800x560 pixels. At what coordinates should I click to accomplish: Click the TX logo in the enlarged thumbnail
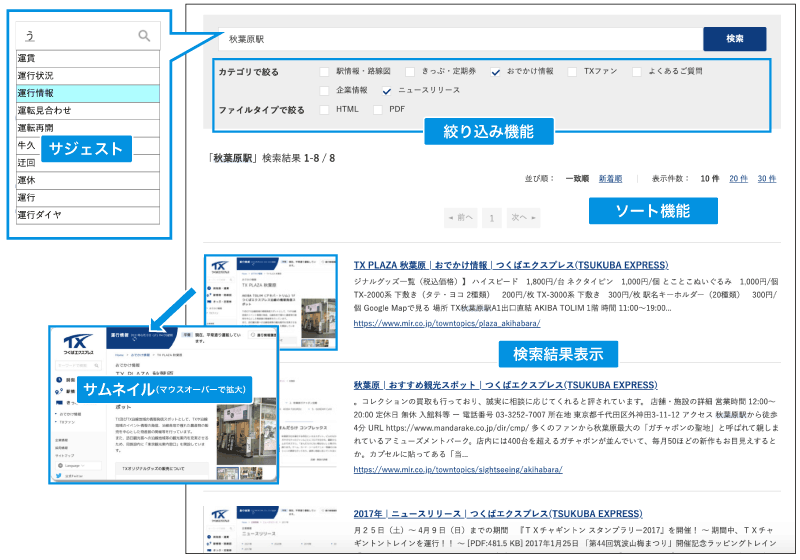click(x=78, y=344)
